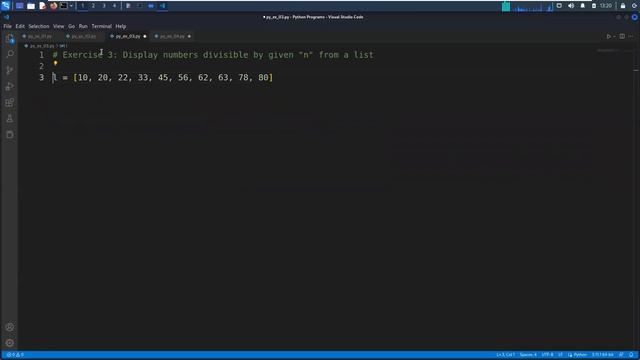Open the Testing flask view

tap(10, 119)
